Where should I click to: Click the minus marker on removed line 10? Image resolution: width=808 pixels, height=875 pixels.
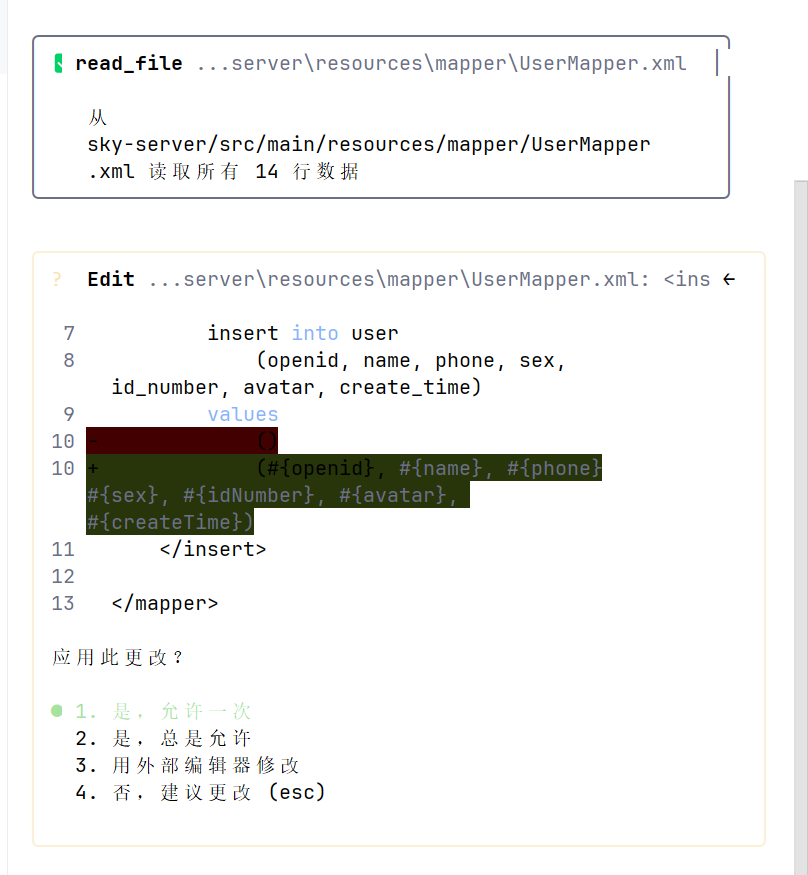pos(93,441)
